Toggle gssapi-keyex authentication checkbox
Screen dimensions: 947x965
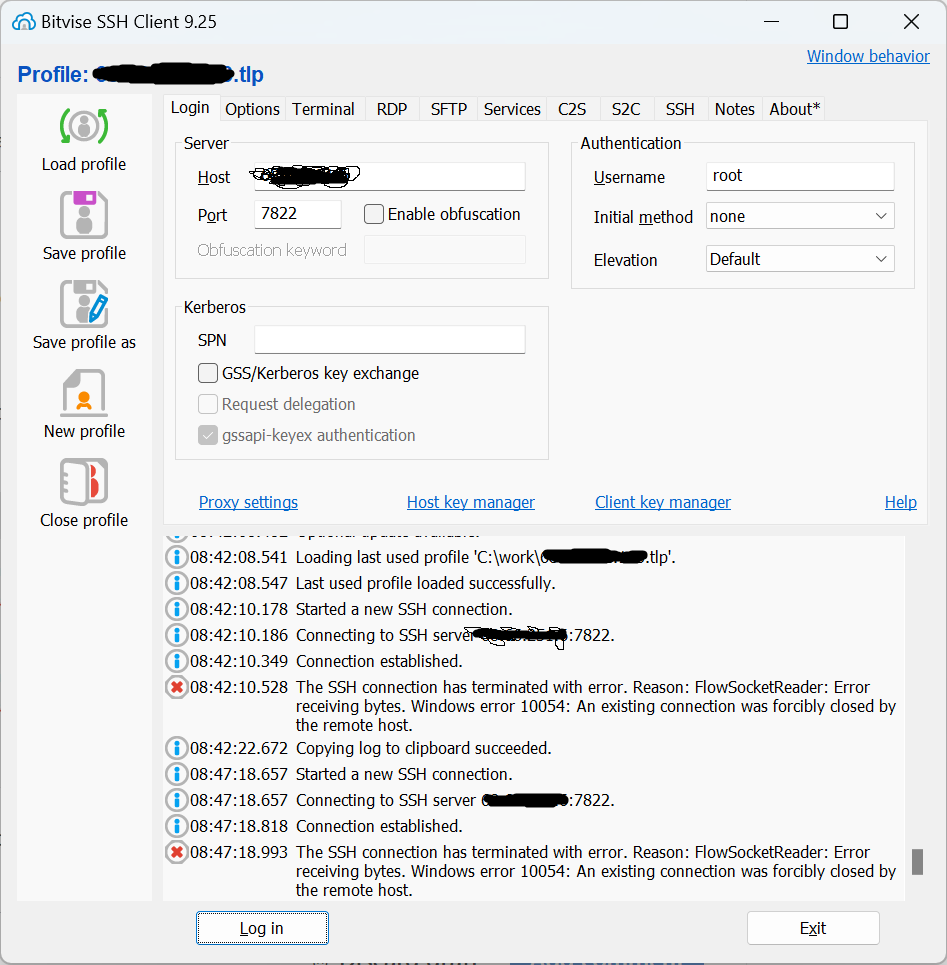(x=207, y=435)
